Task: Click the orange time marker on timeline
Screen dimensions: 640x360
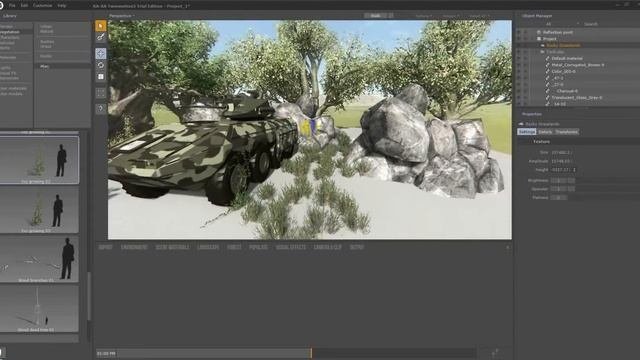Action: 311,353
